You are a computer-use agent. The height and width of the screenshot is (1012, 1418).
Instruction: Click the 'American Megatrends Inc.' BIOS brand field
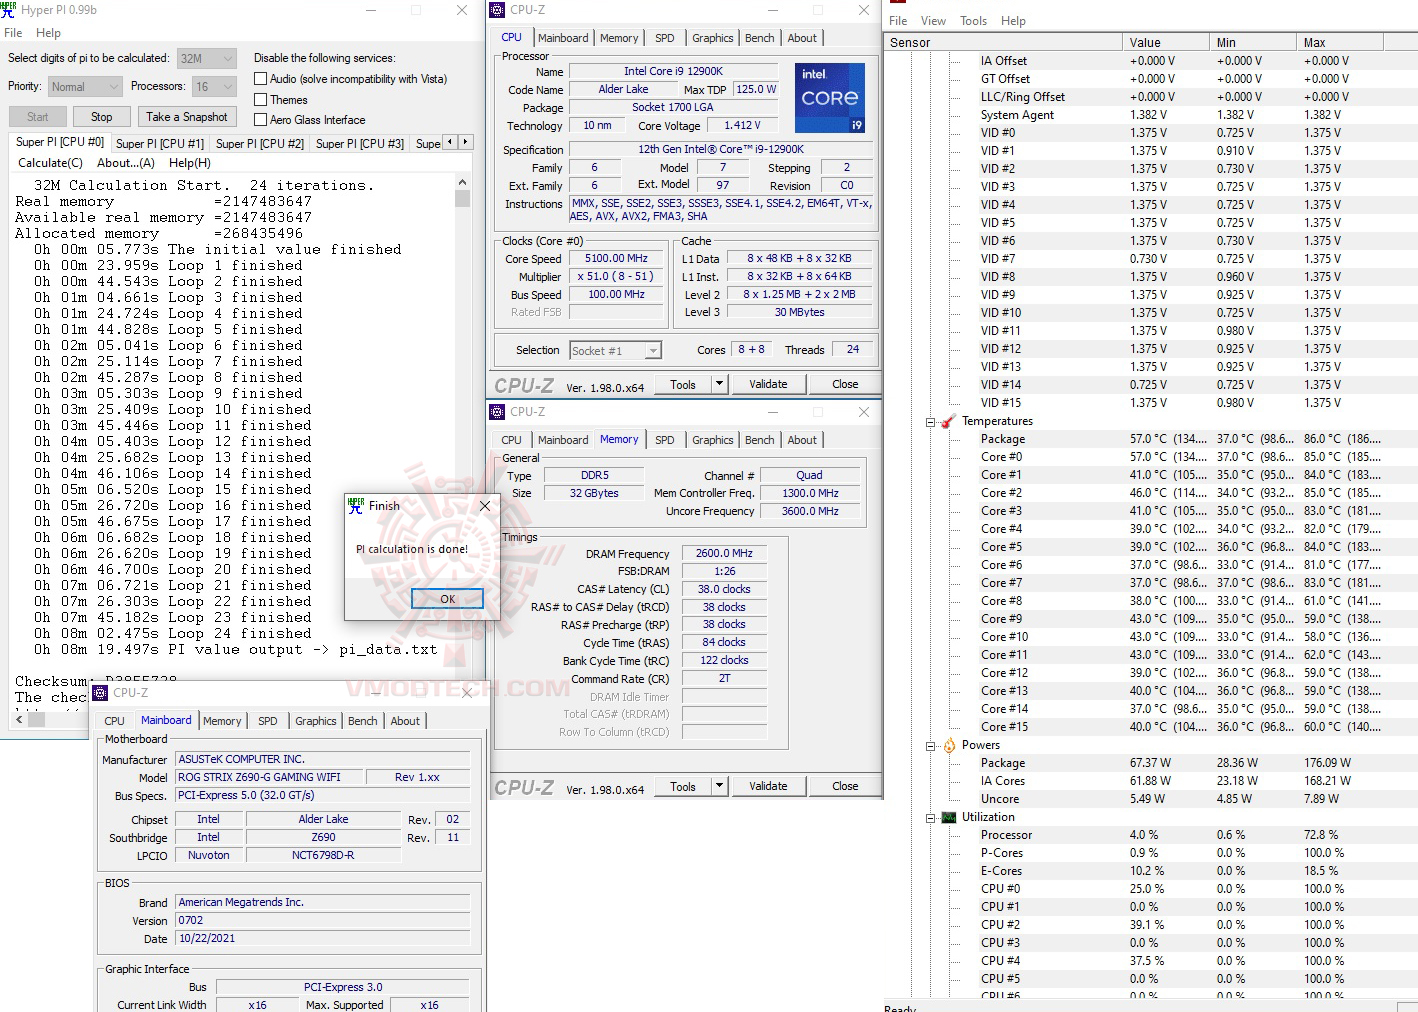pyautogui.click(x=323, y=902)
